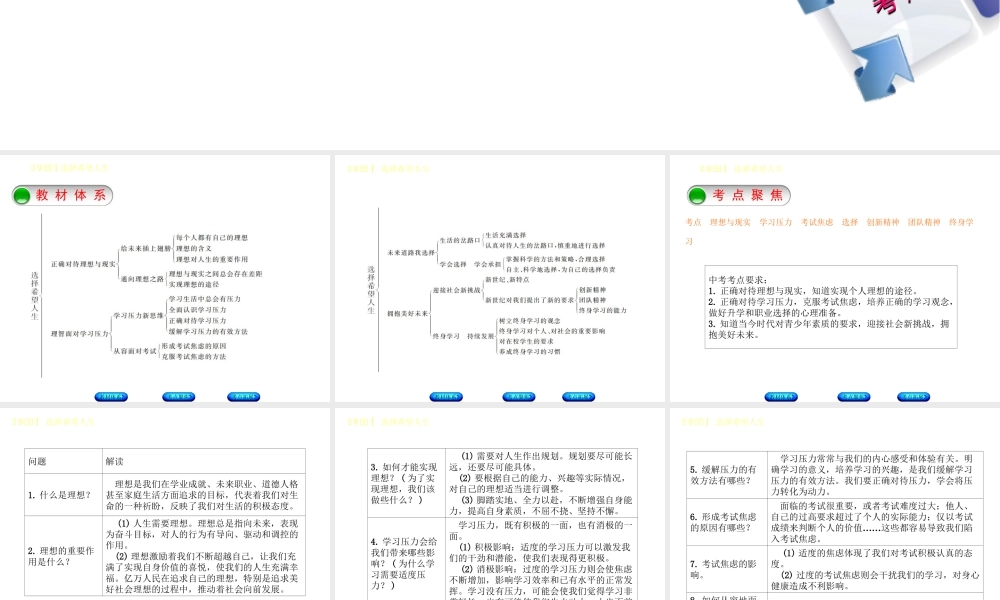Click the 生活的岔路口 node
Viewport: 1000px width, 600px height.
click(x=459, y=240)
